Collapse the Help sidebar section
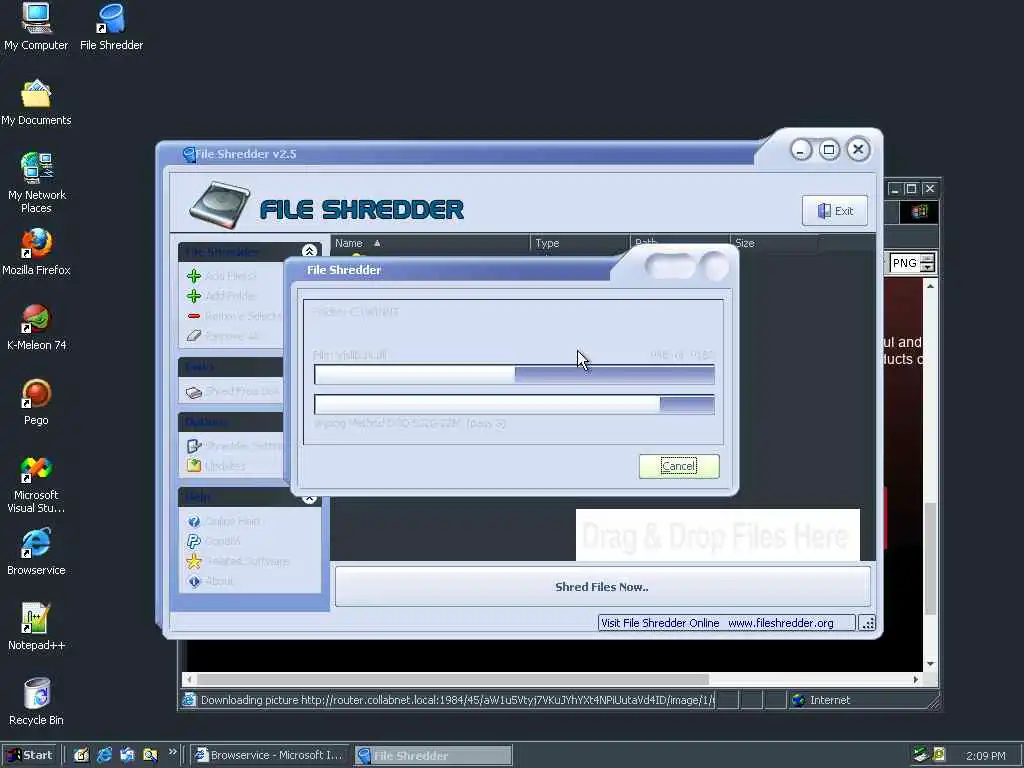Viewport: 1024px width, 768px height. 310,499
